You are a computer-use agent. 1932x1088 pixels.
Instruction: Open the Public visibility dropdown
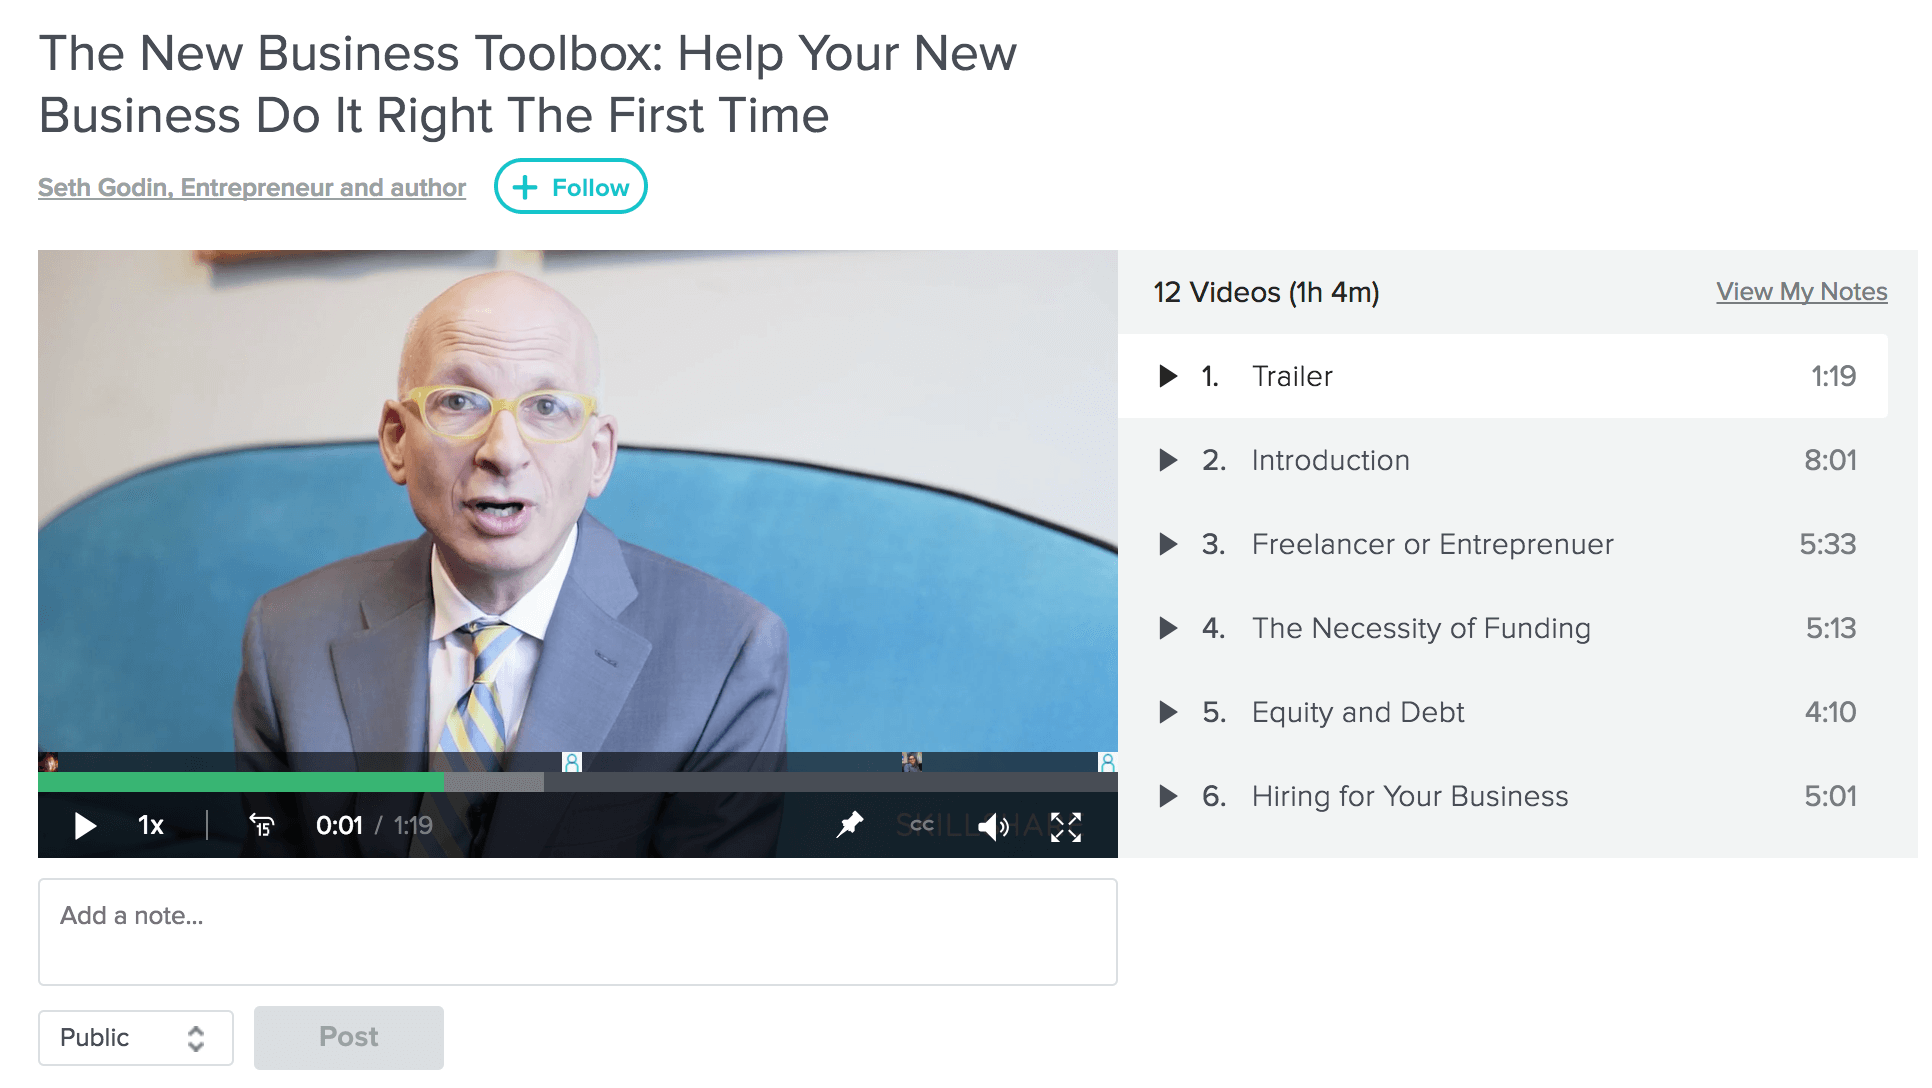136,1038
